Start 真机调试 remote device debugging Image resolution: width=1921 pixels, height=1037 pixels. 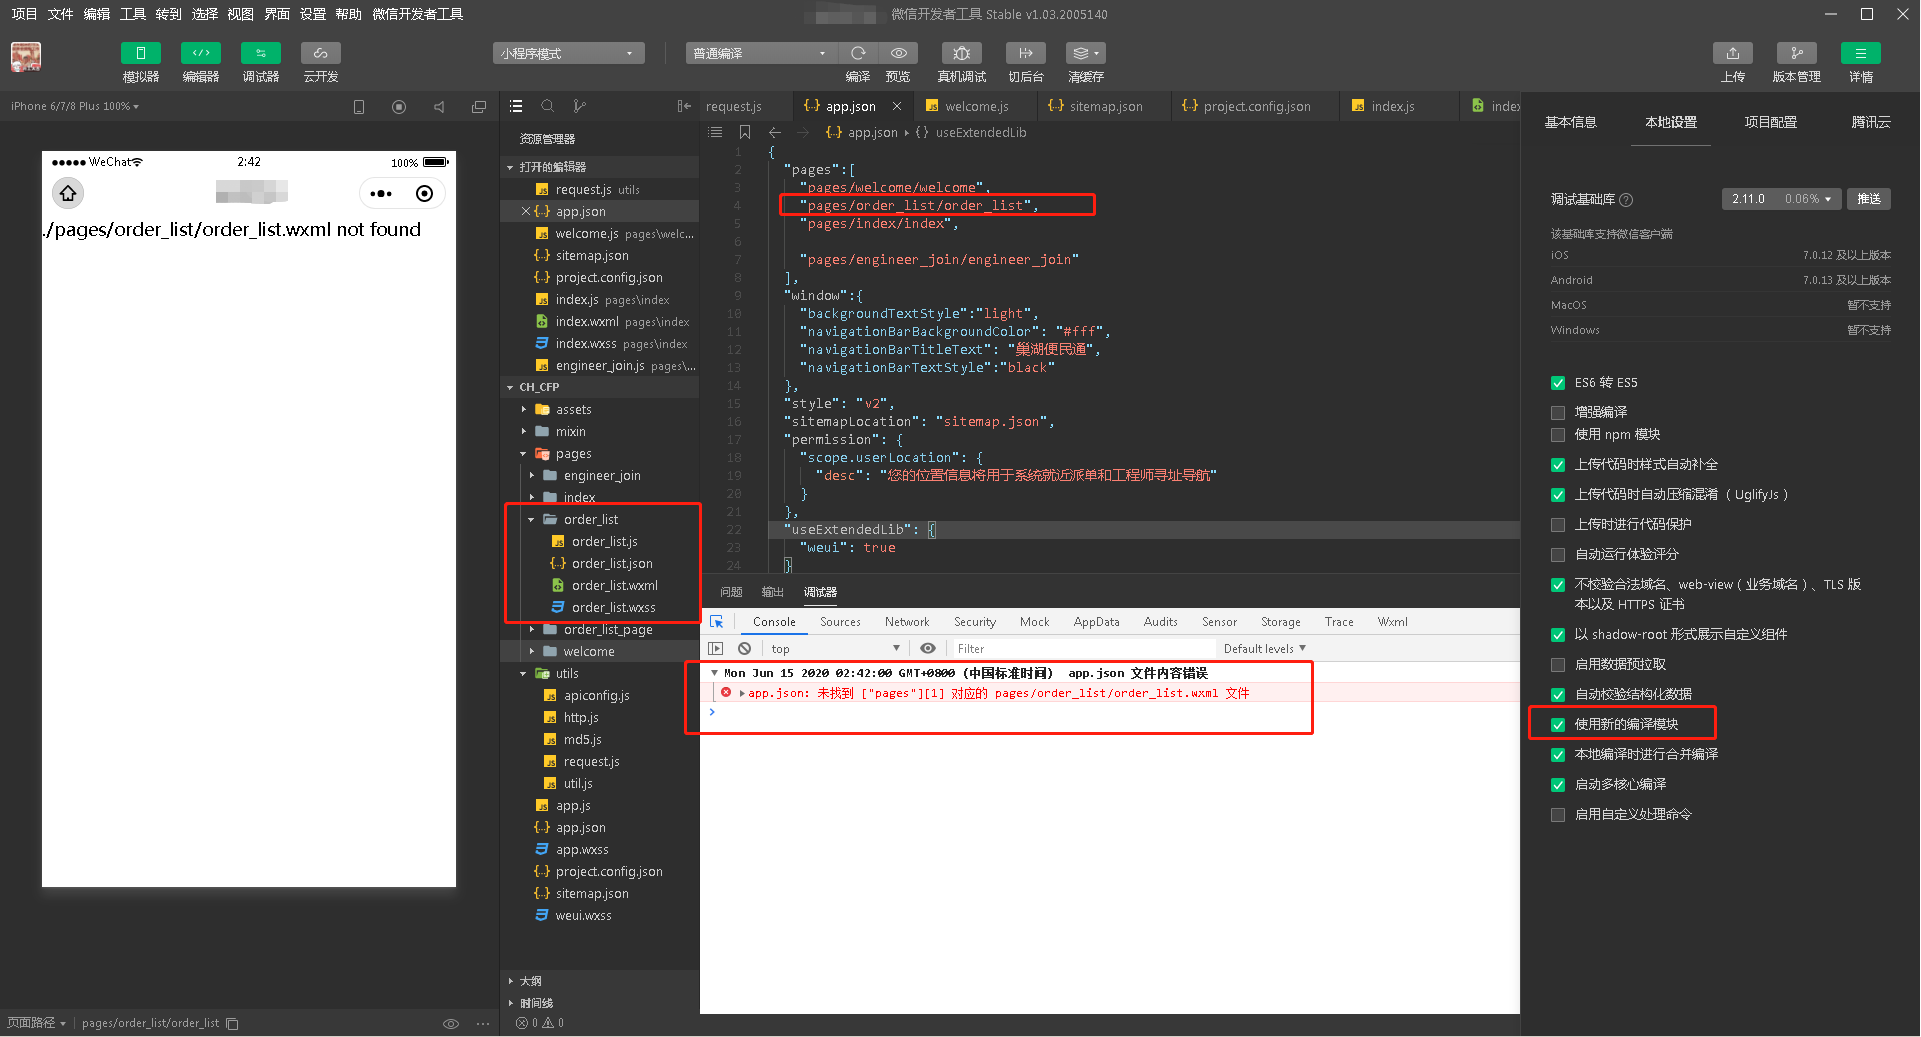pyautogui.click(x=962, y=53)
